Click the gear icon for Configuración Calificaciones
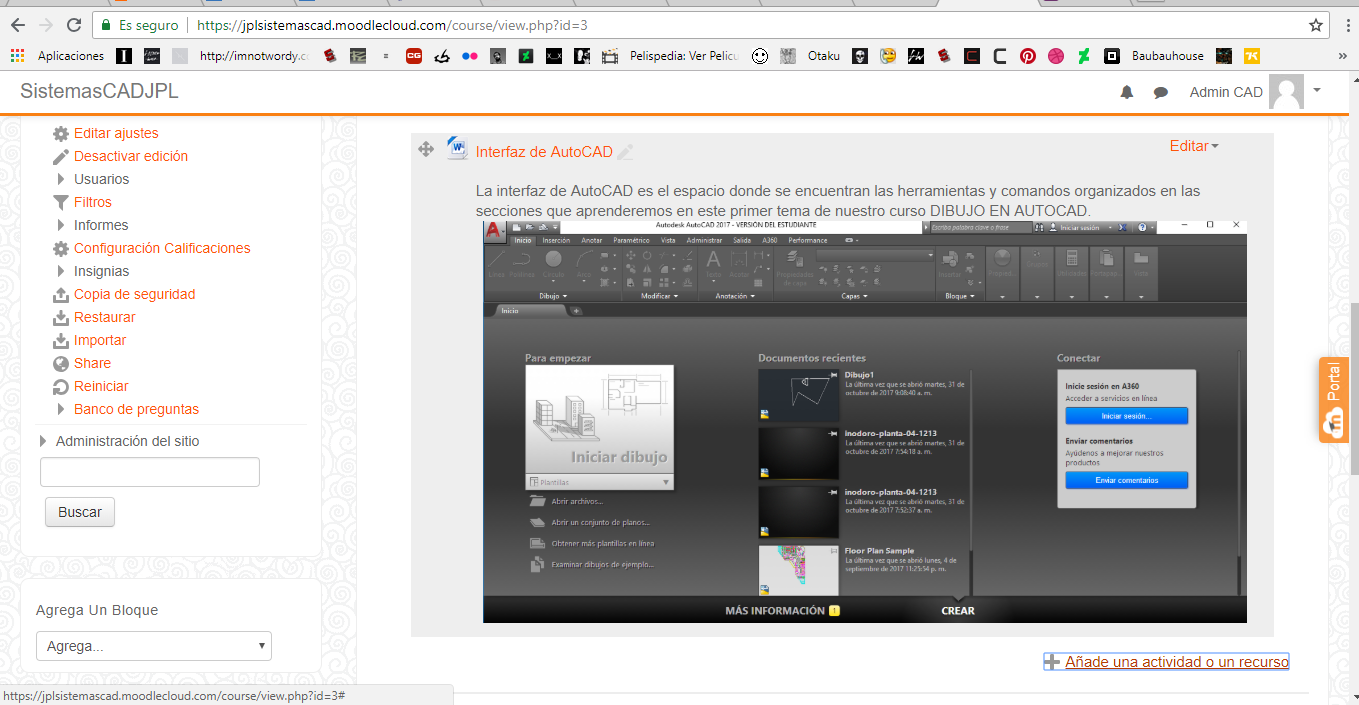 tap(61, 248)
